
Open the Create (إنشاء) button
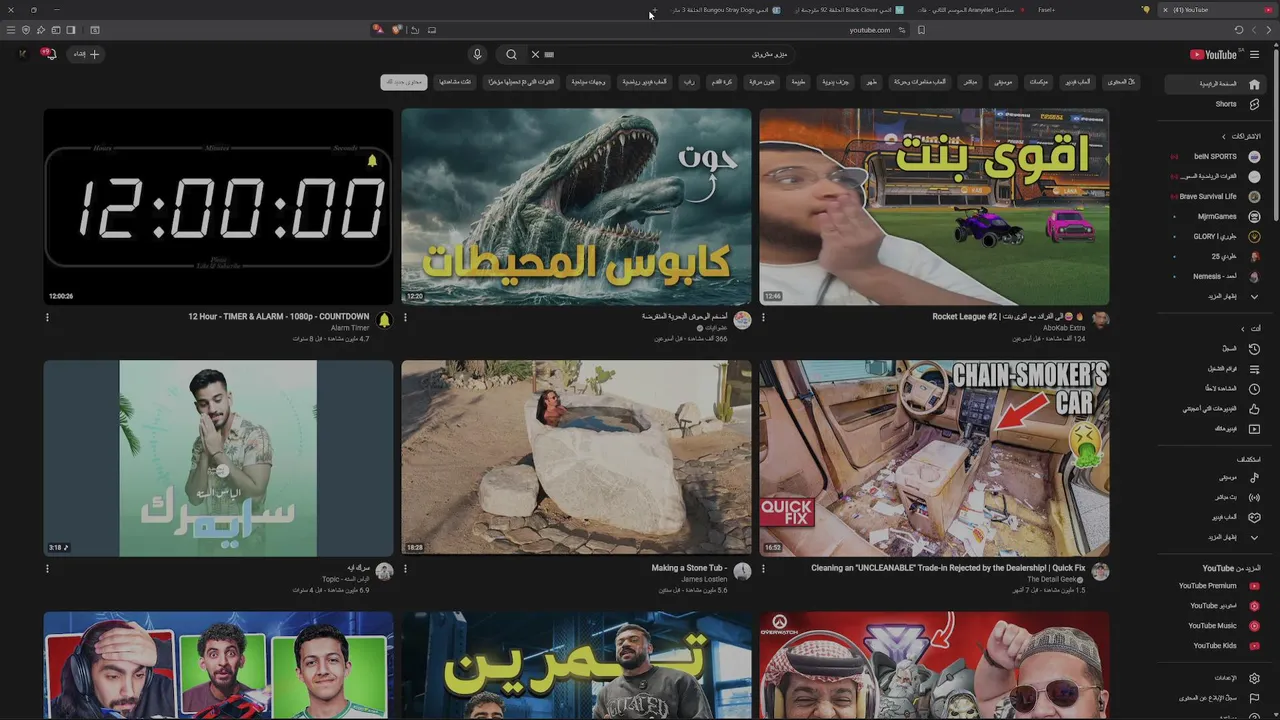click(86, 54)
